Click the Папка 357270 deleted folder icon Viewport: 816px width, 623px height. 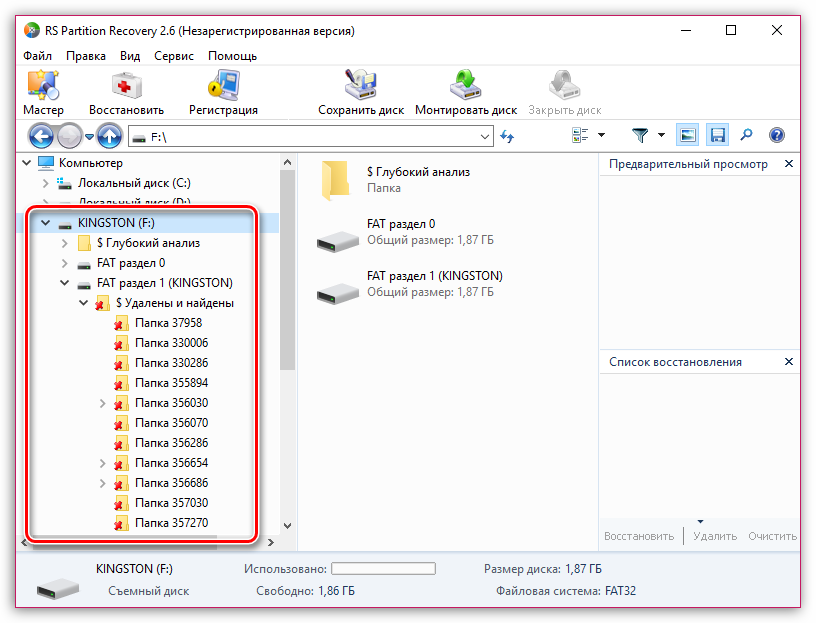pyautogui.click(x=121, y=523)
